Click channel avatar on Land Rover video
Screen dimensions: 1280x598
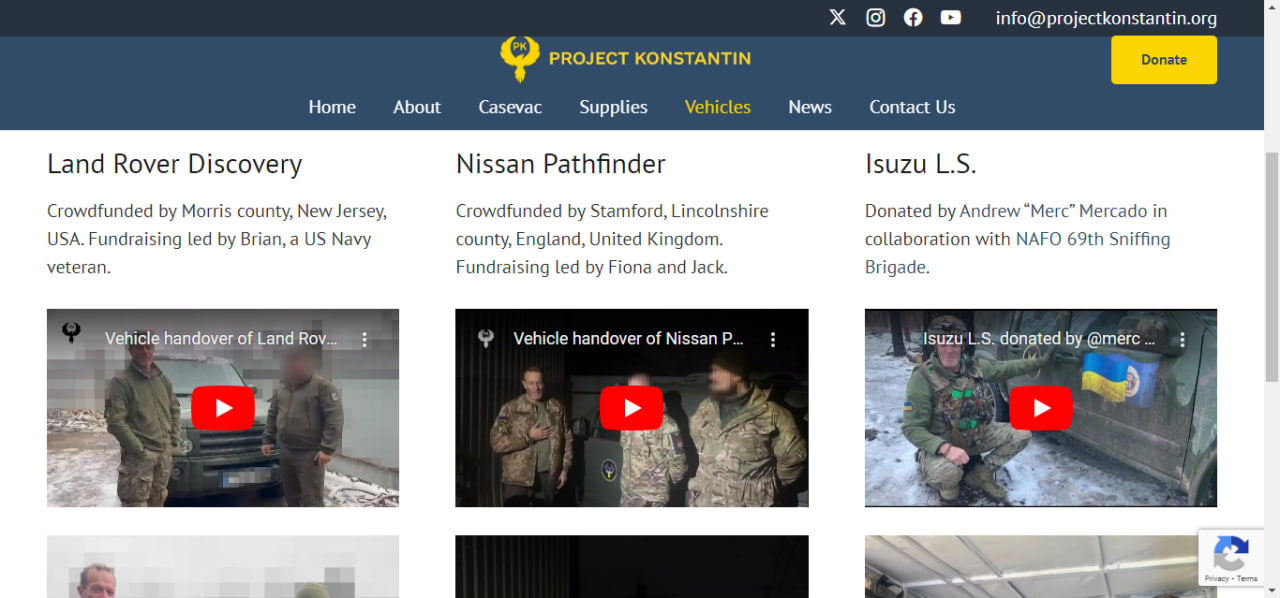[71, 333]
